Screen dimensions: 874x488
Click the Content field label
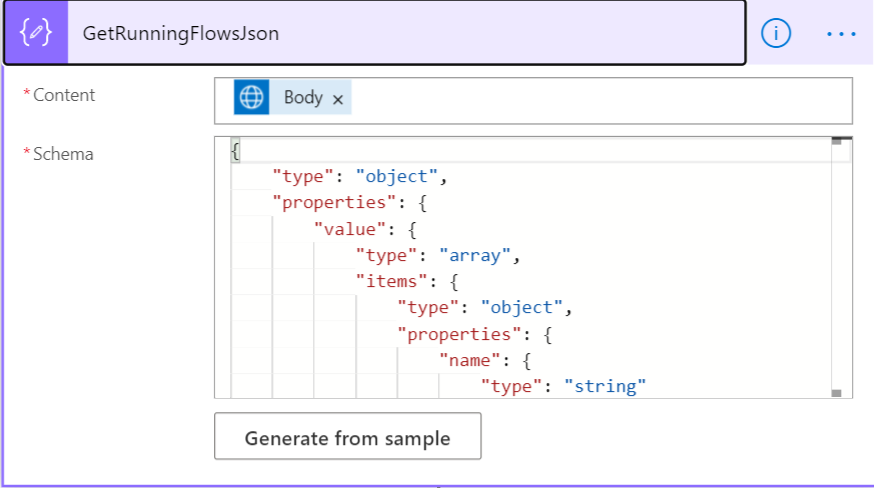pos(64,95)
